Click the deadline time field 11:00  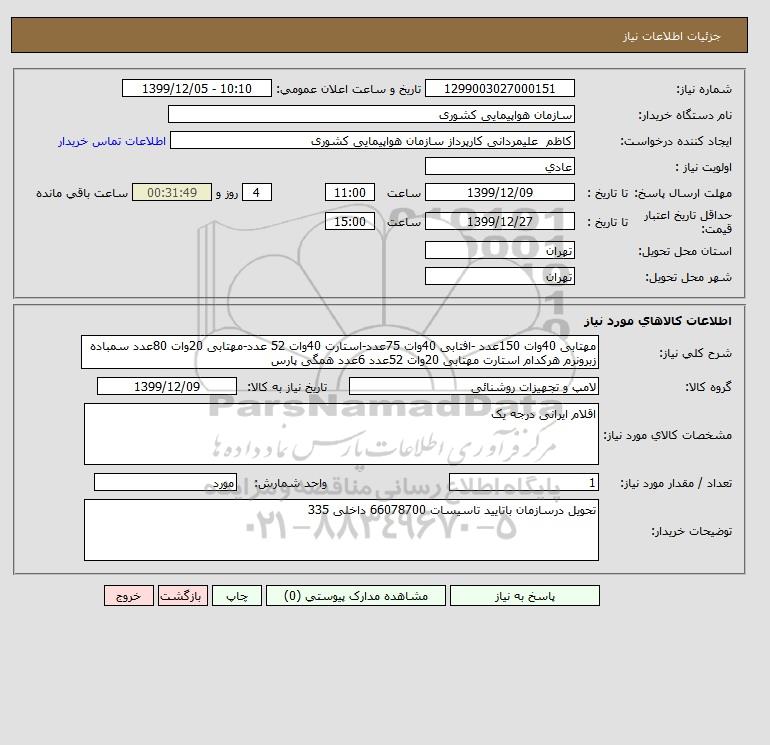[350, 193]
